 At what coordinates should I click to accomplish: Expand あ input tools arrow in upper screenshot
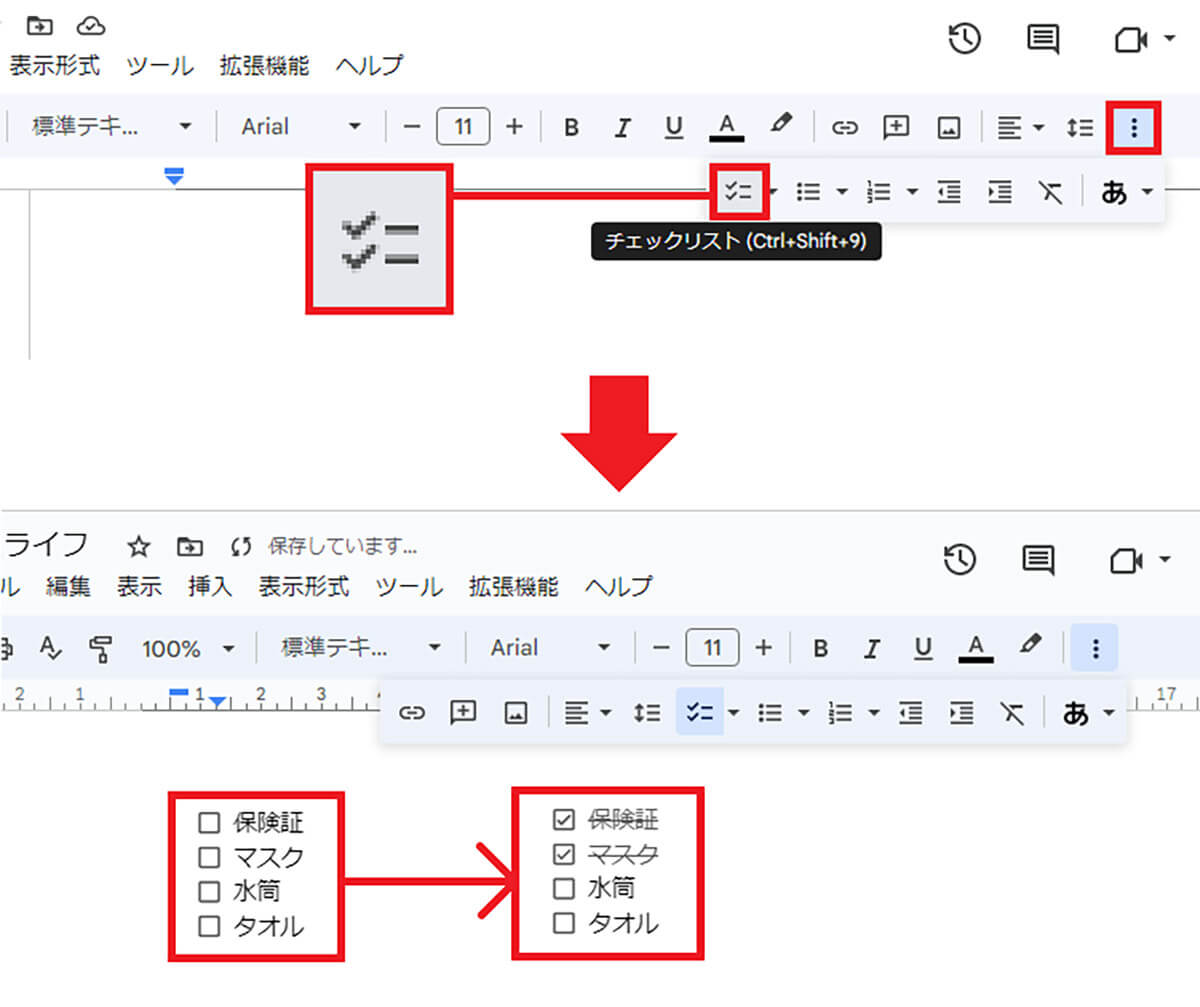click(x=1147, y=192)
